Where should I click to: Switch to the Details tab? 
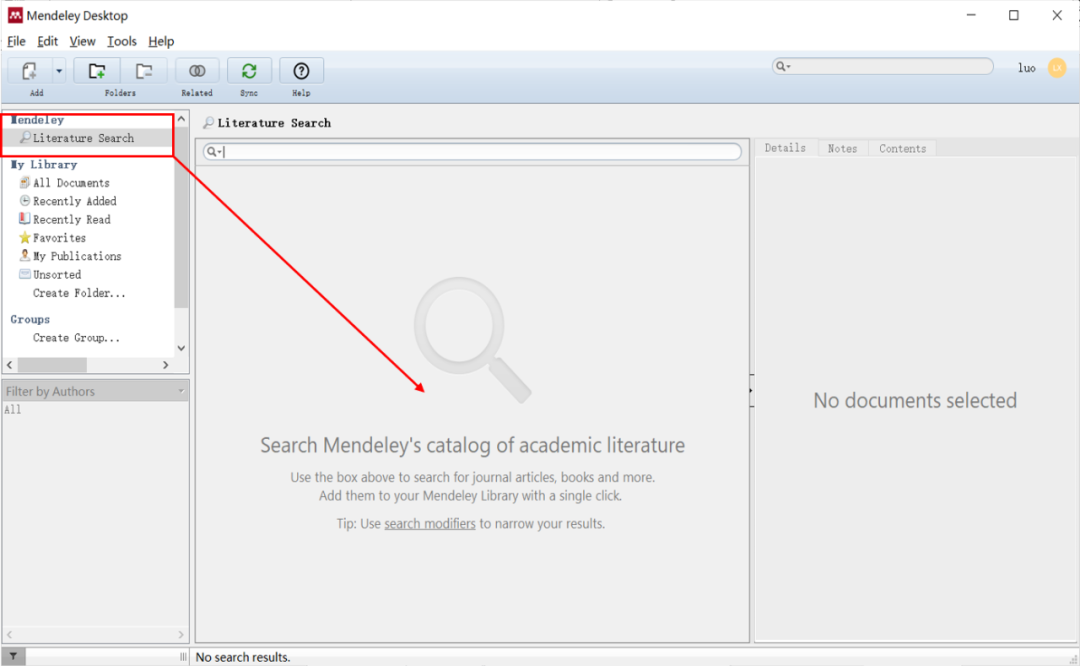pyautogui.click(x=785, y=148)
